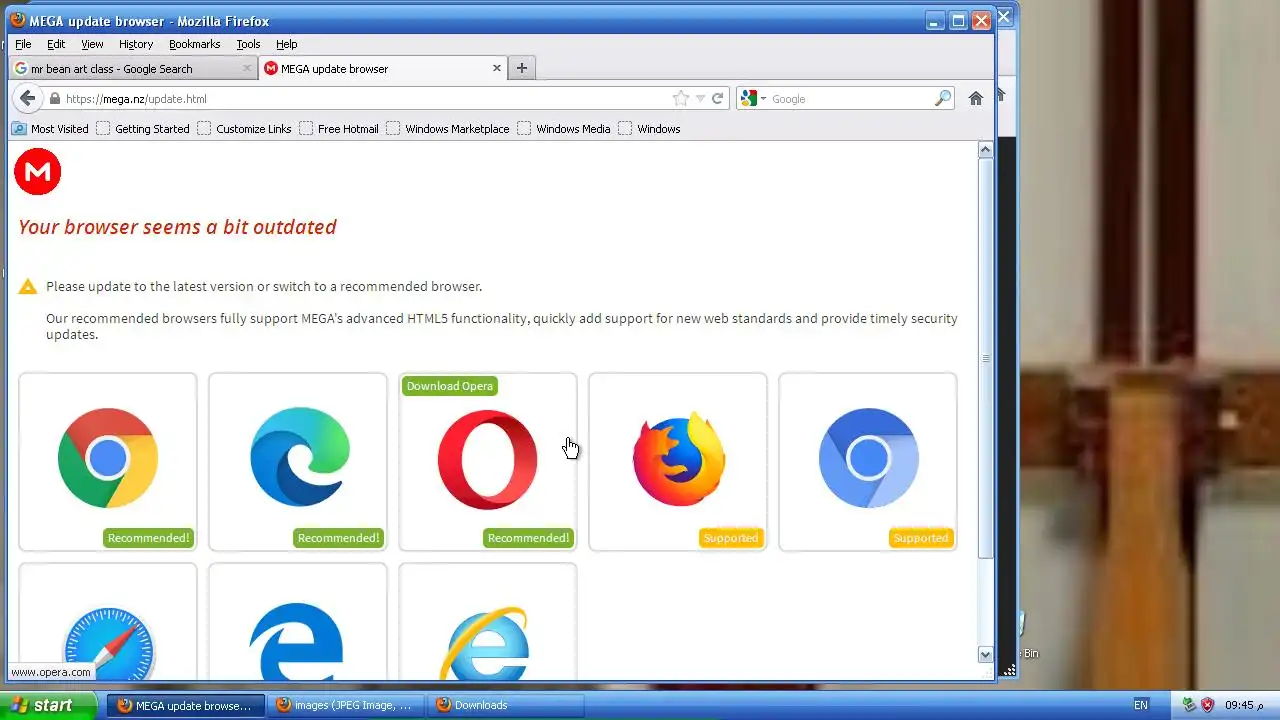Open the File menu
This screenshot has height=720, width=1280.
point(23,44)
